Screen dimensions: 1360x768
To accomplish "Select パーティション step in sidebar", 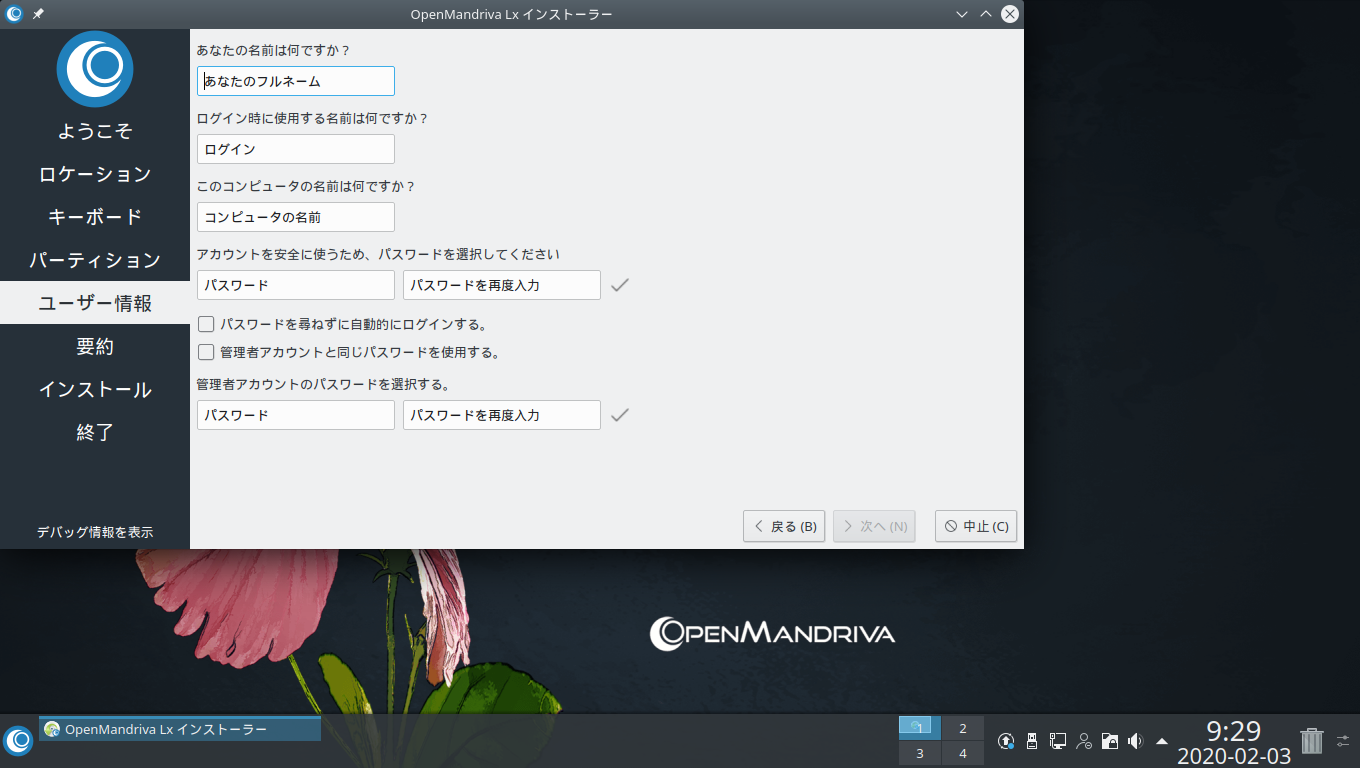I will click(x=95, y=260).
